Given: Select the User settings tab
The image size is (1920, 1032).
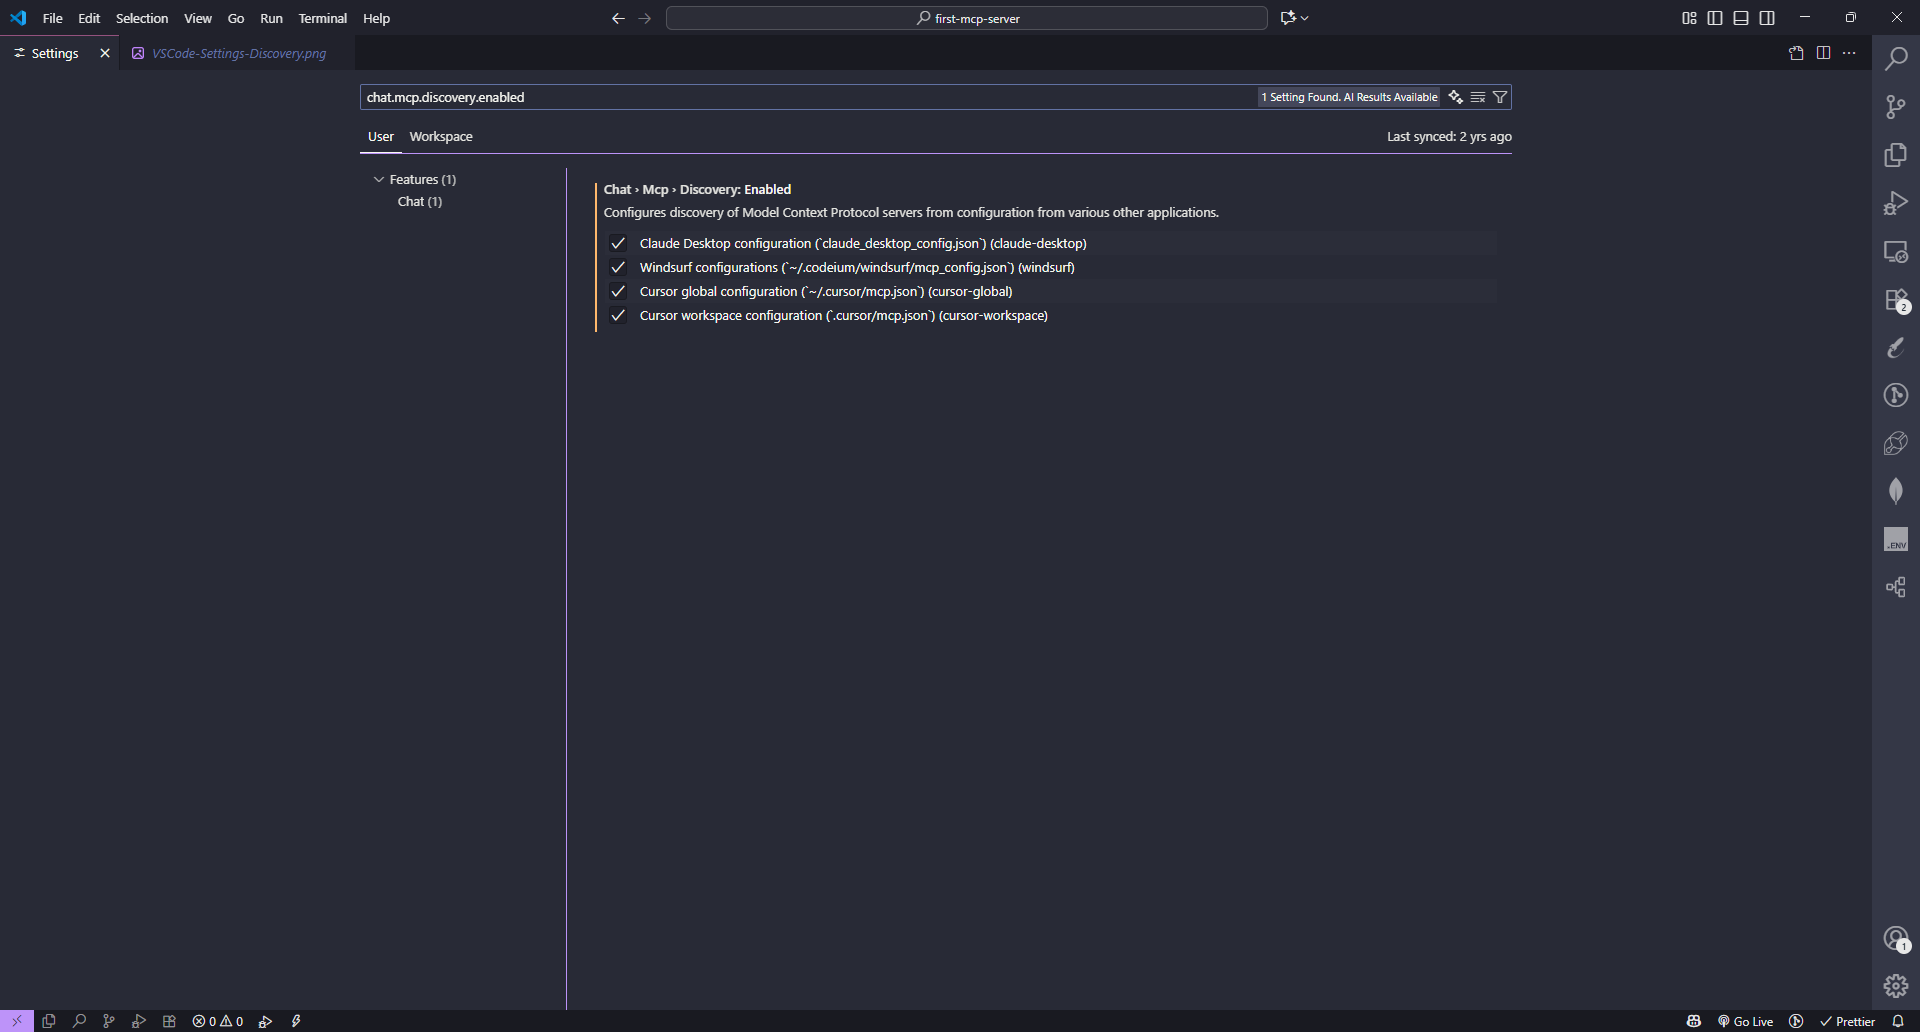Looking at the screenshot, I should (x=381, y=136).
